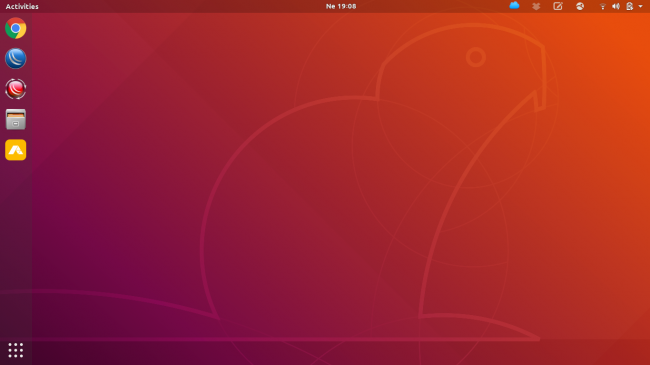
Task: Click the round globe tray indicator
Action: [x=580, y=6]
